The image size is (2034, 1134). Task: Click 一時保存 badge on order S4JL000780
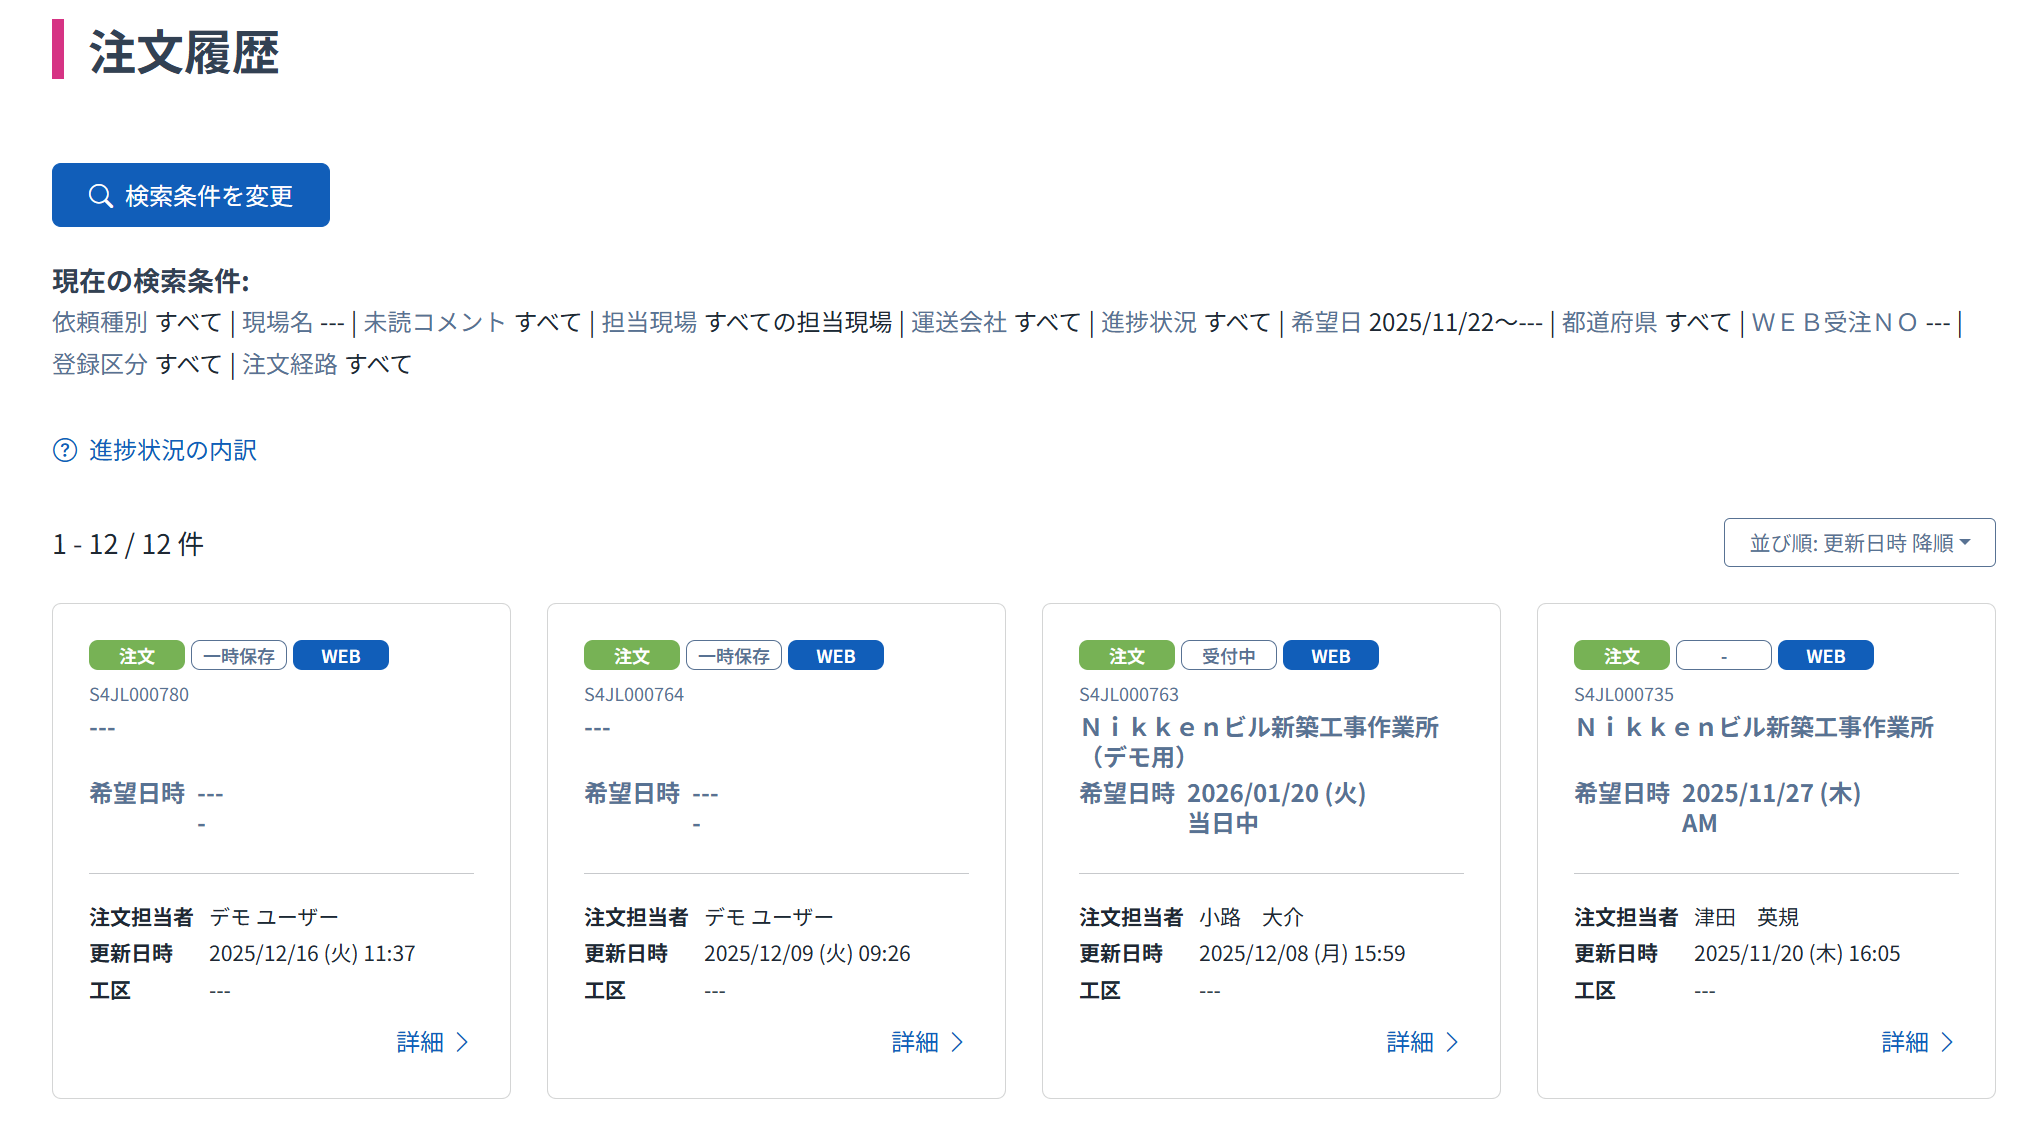239,656
